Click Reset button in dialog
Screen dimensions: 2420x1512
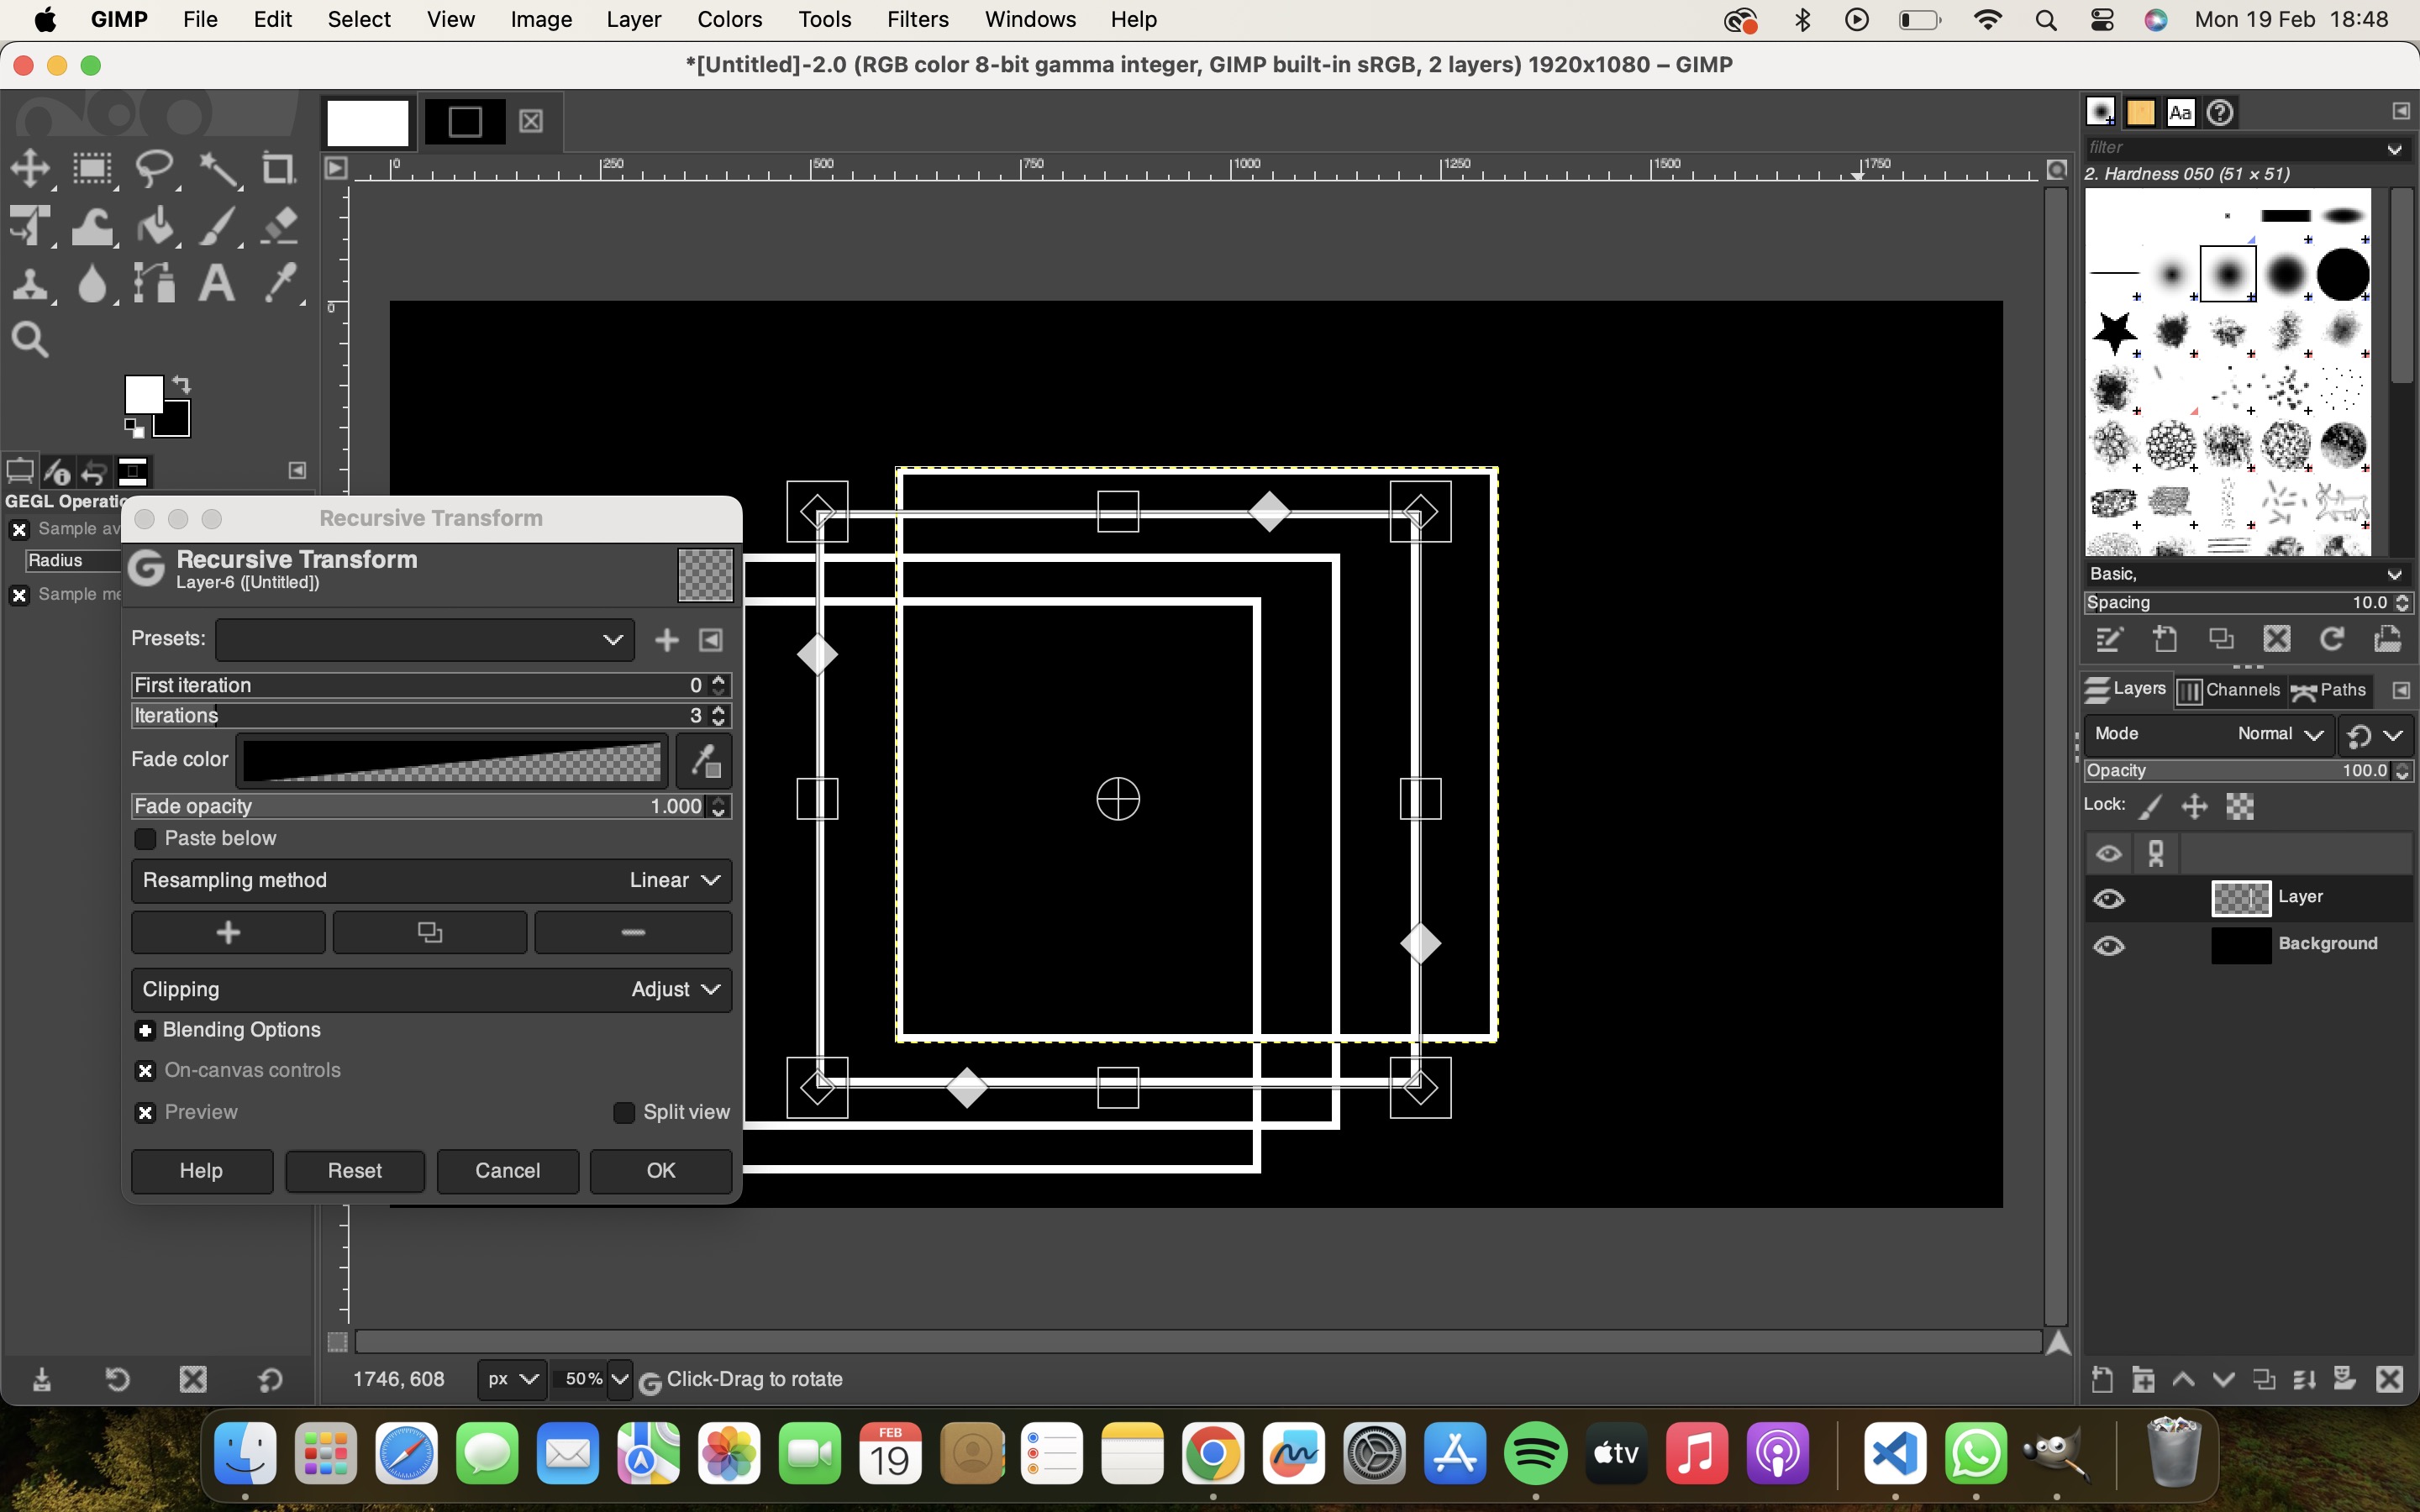click(354, 1168)
